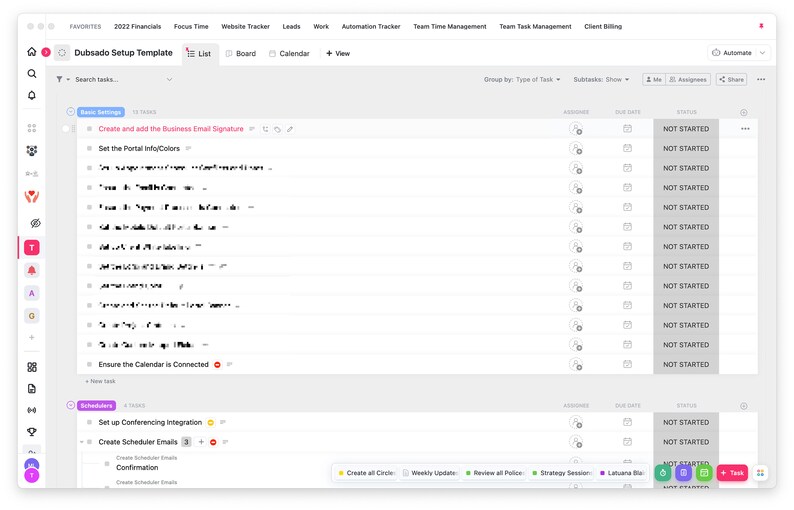The width and height of the screenshot is (794, 510).
Task: Open the Home icon in sidebar
Action: 31,52
